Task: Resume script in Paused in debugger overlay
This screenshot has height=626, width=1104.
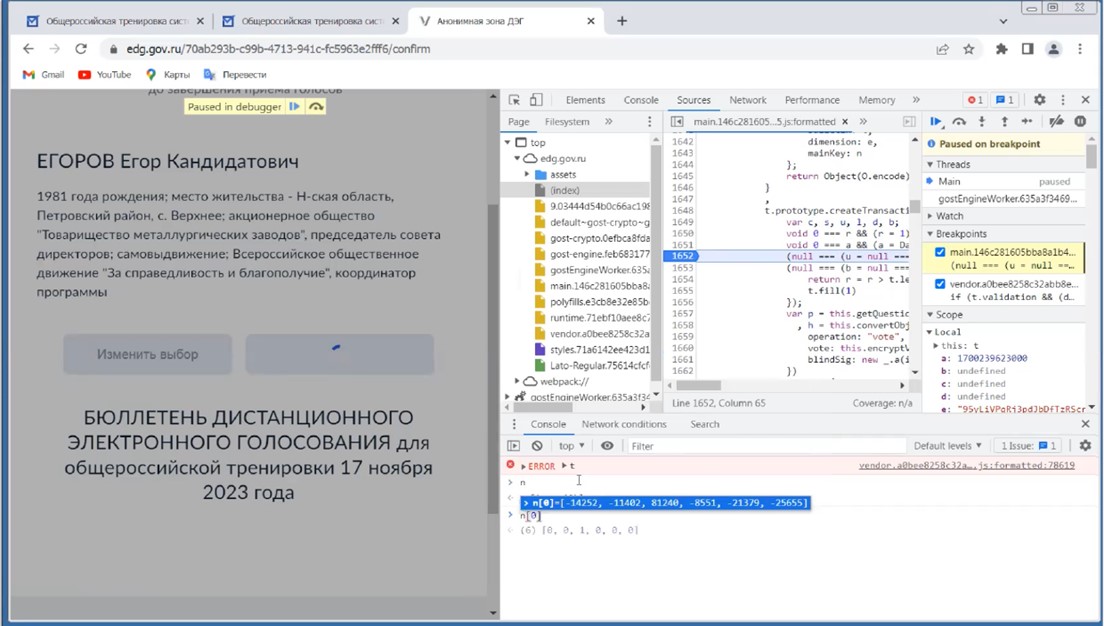Action: pyautogui.click(x=294, y=106)
